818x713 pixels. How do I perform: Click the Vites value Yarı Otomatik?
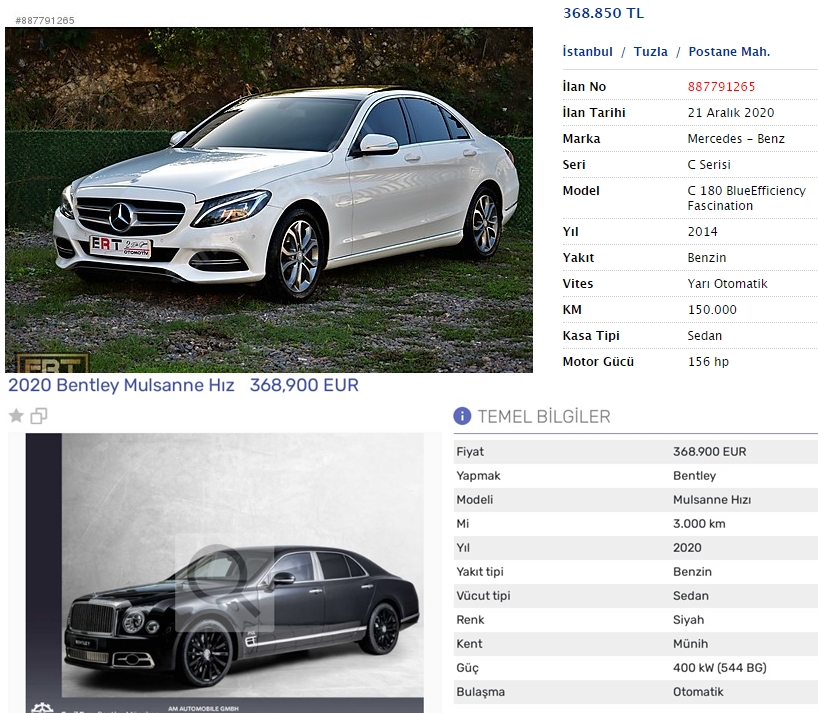point(727,284)
